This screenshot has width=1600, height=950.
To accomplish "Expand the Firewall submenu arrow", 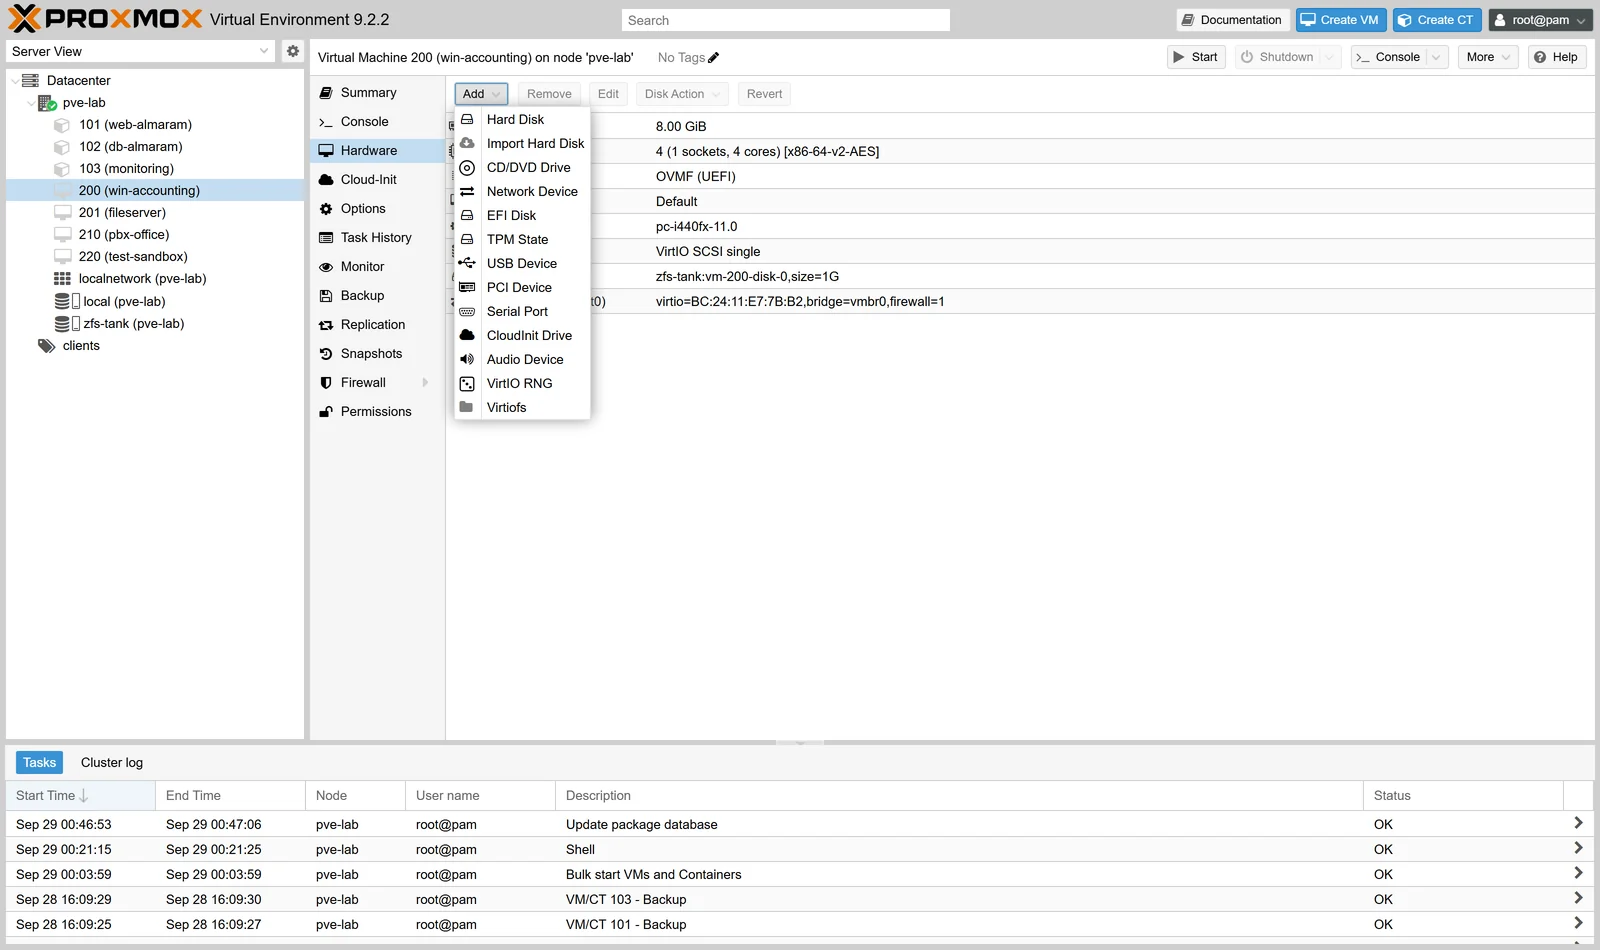I will coord(425,383).
